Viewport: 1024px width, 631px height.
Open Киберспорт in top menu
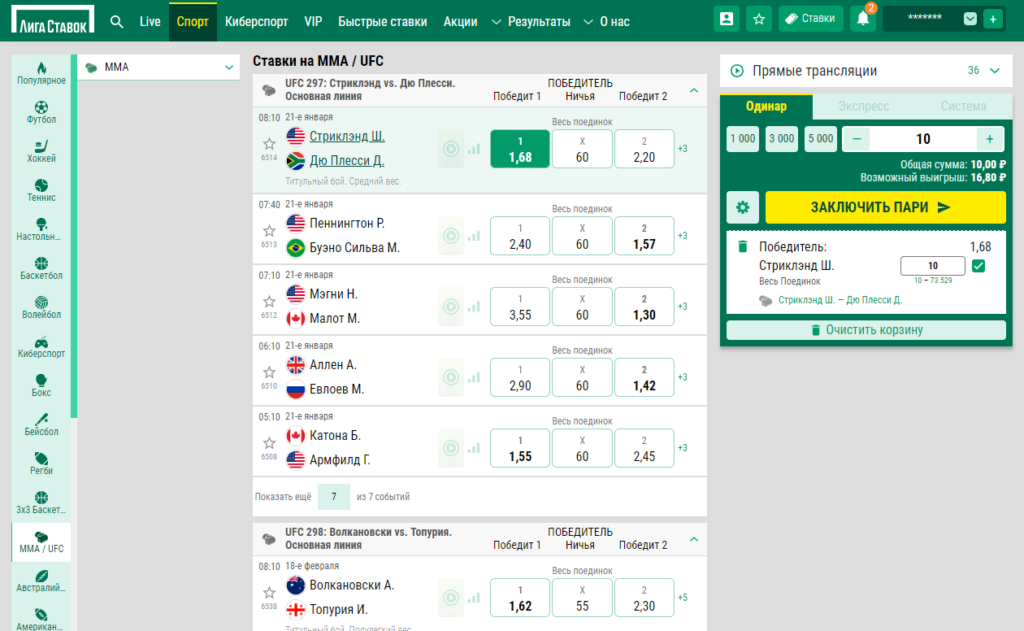click(x=256, y=22)
